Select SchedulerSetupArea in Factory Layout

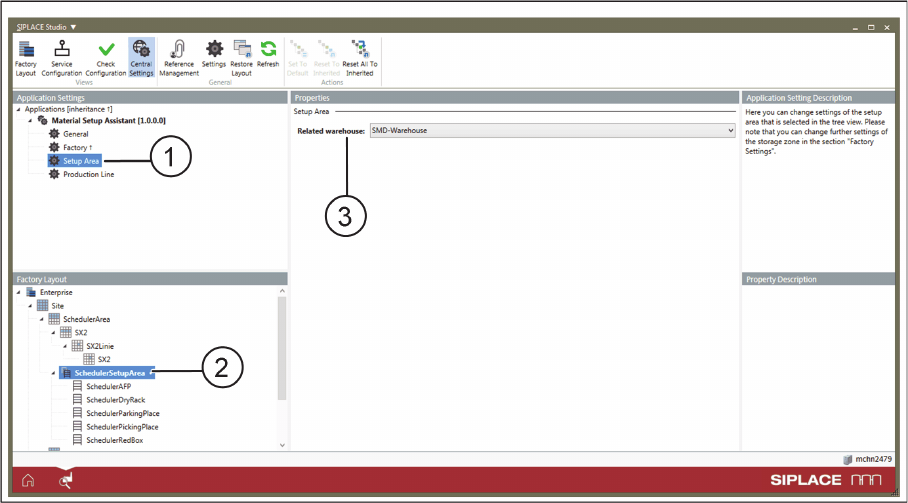[x=109, y=373]
